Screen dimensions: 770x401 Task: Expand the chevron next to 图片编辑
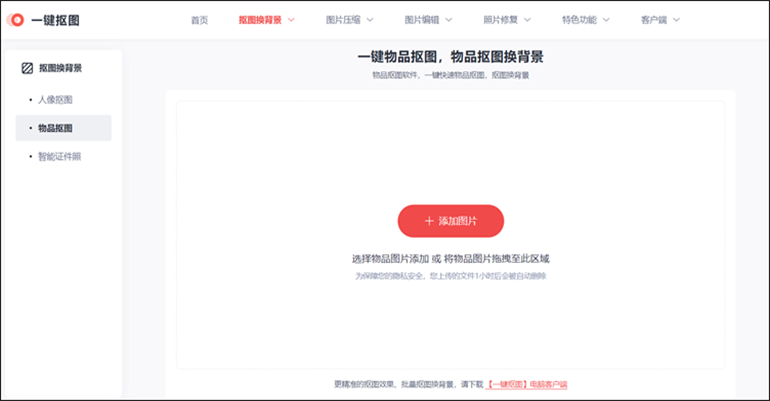[448, 20]
